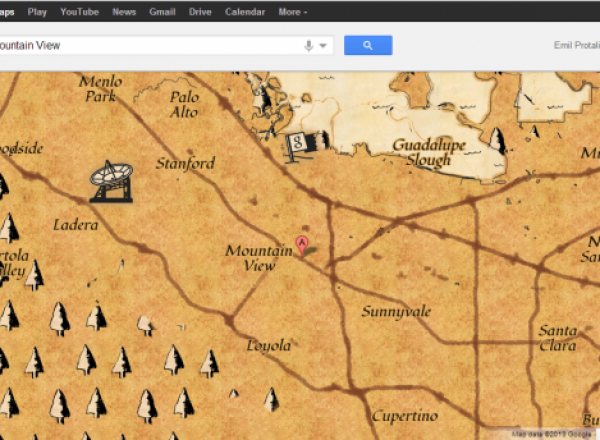Open Gmail in the top bar
600x440 pixels.
coord(162,12)
